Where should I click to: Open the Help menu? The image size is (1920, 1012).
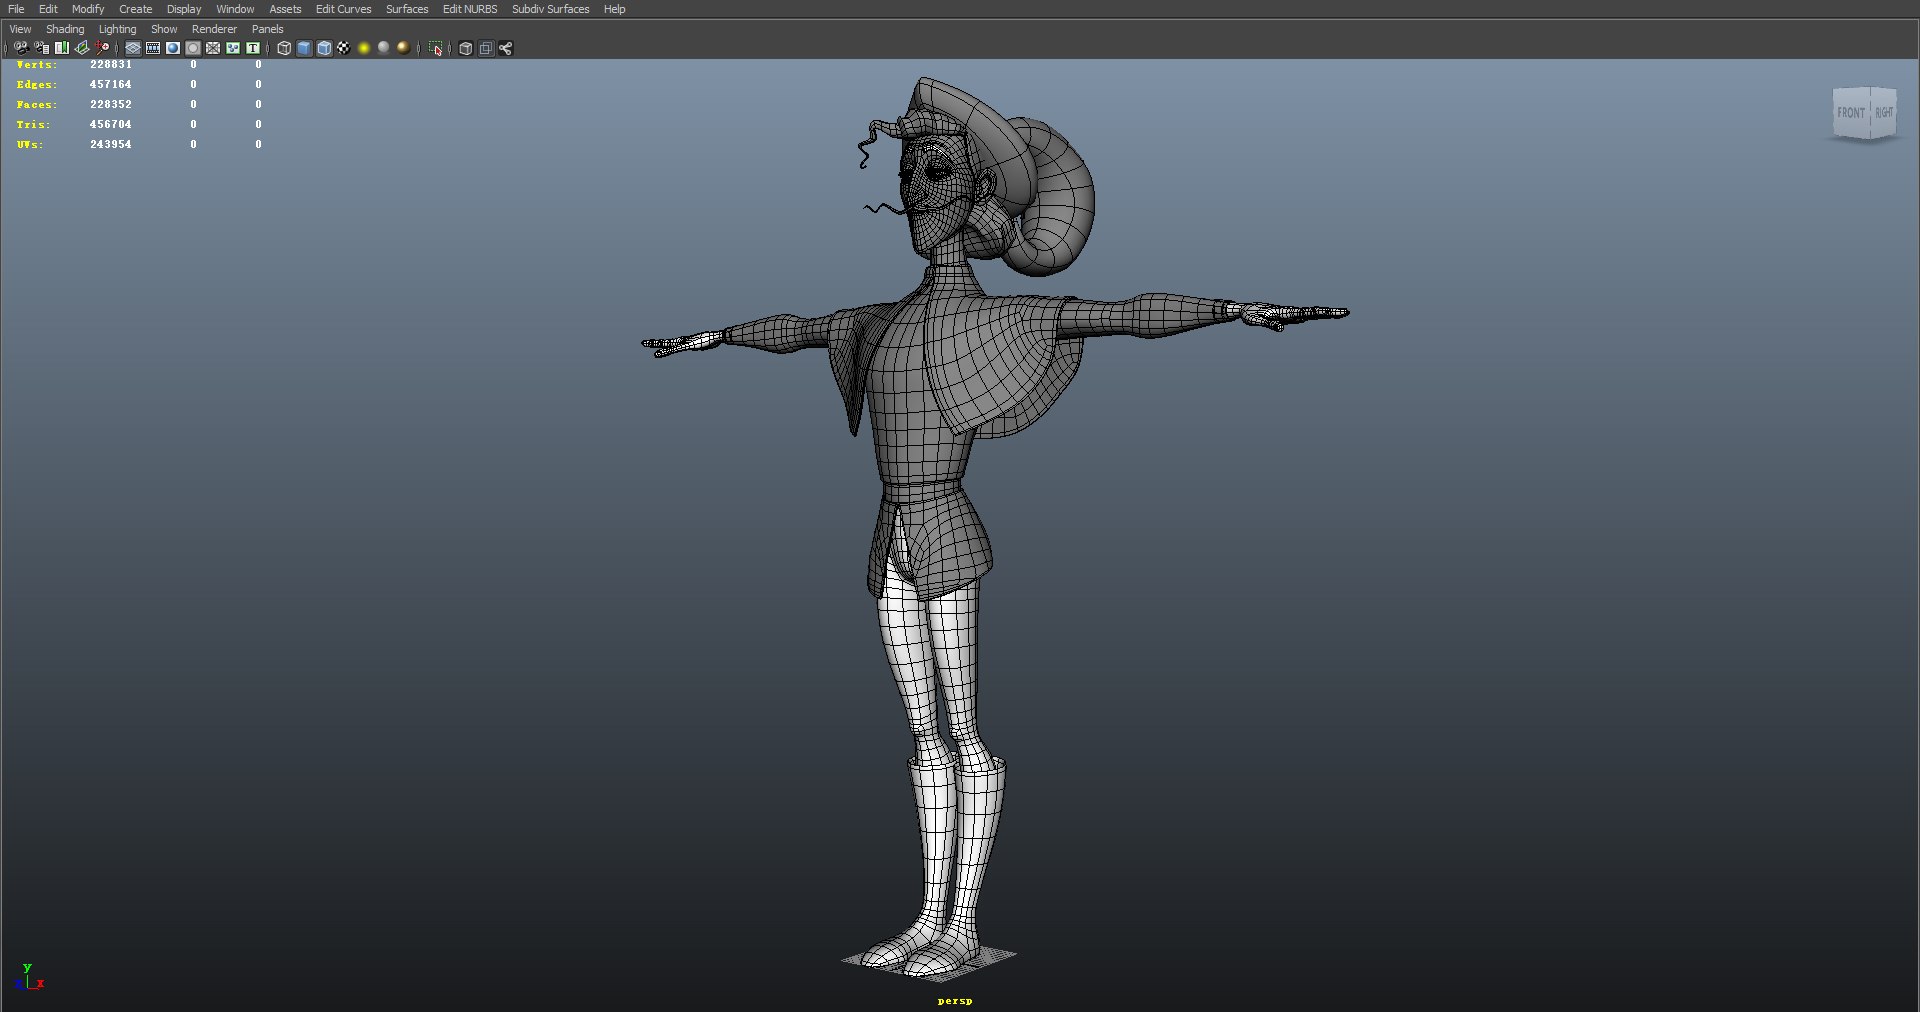coord(614,9)
